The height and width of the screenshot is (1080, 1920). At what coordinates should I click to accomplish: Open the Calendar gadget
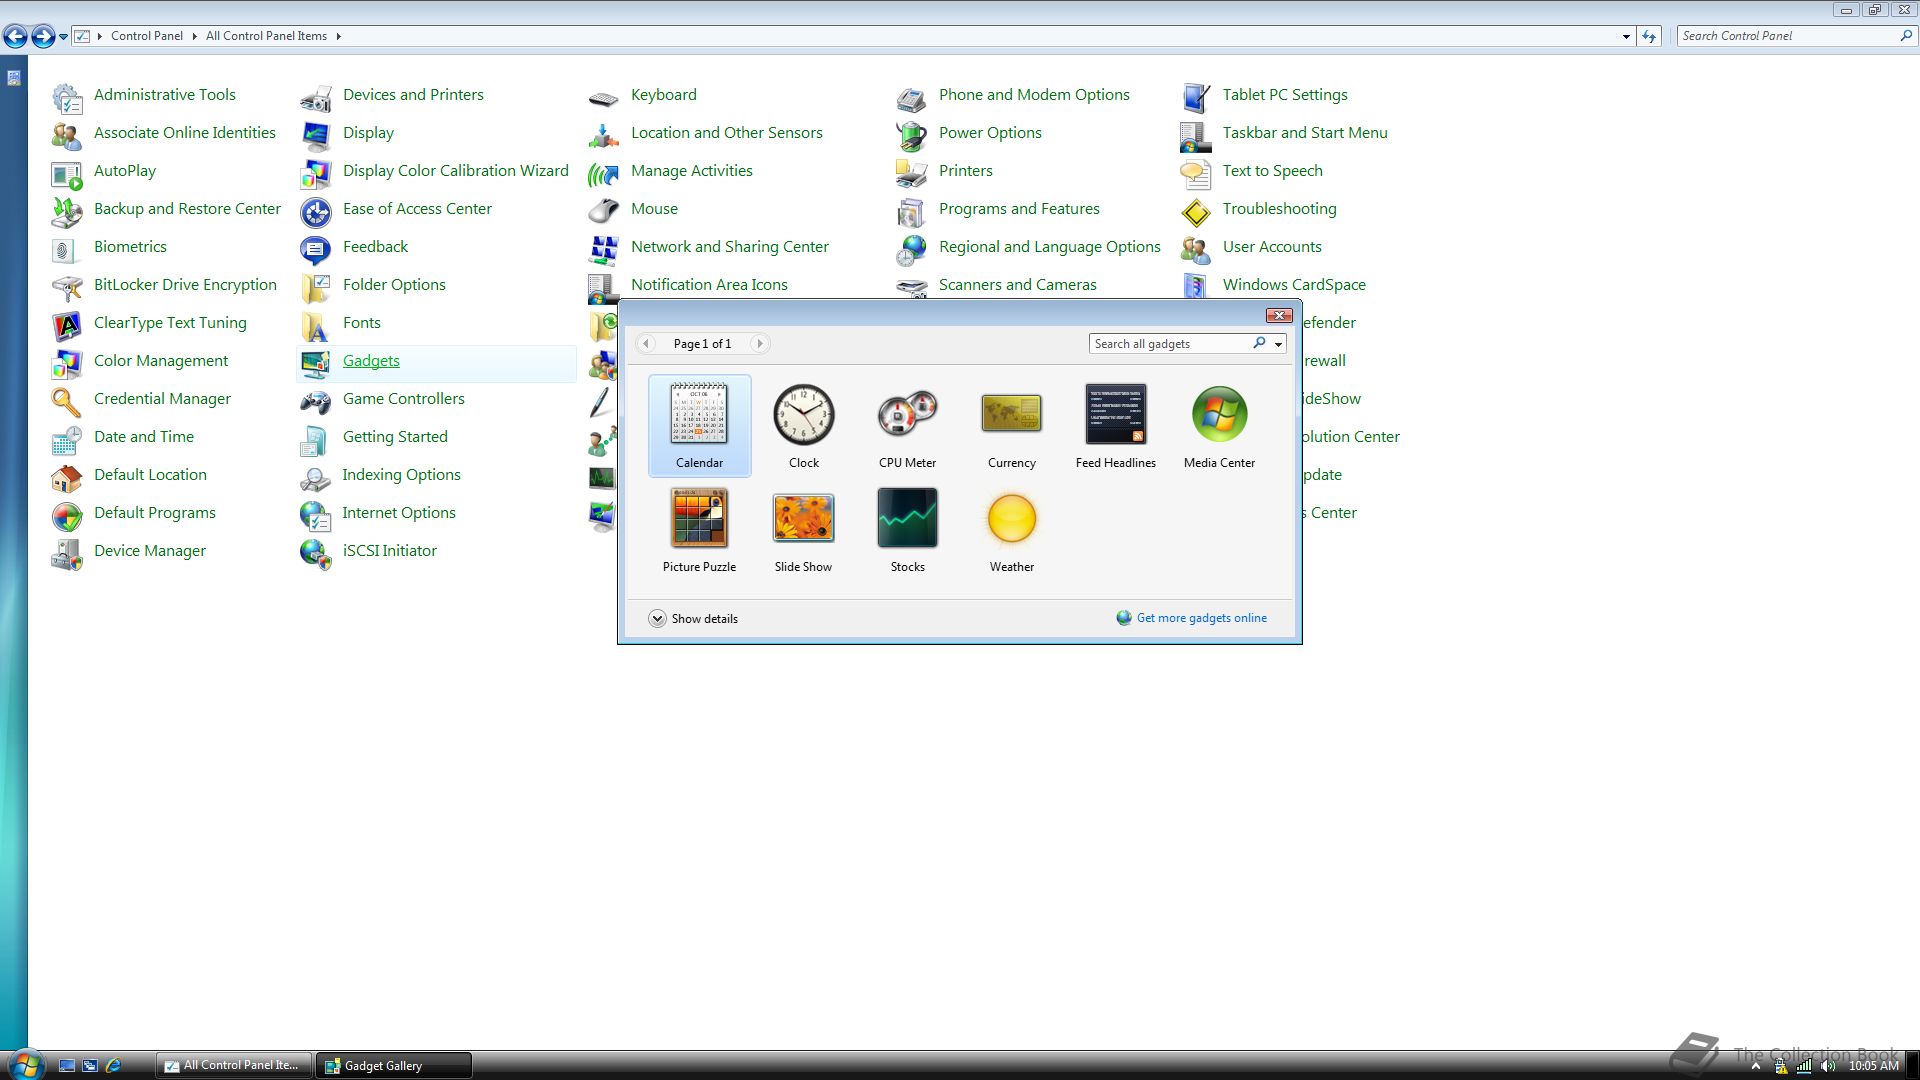(699, 426)
